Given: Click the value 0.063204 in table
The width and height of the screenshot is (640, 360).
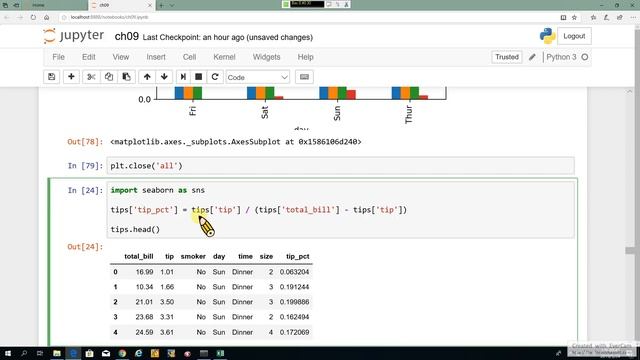Looking at the screenshot, I should pyautogui.click(x=294, y=272).
